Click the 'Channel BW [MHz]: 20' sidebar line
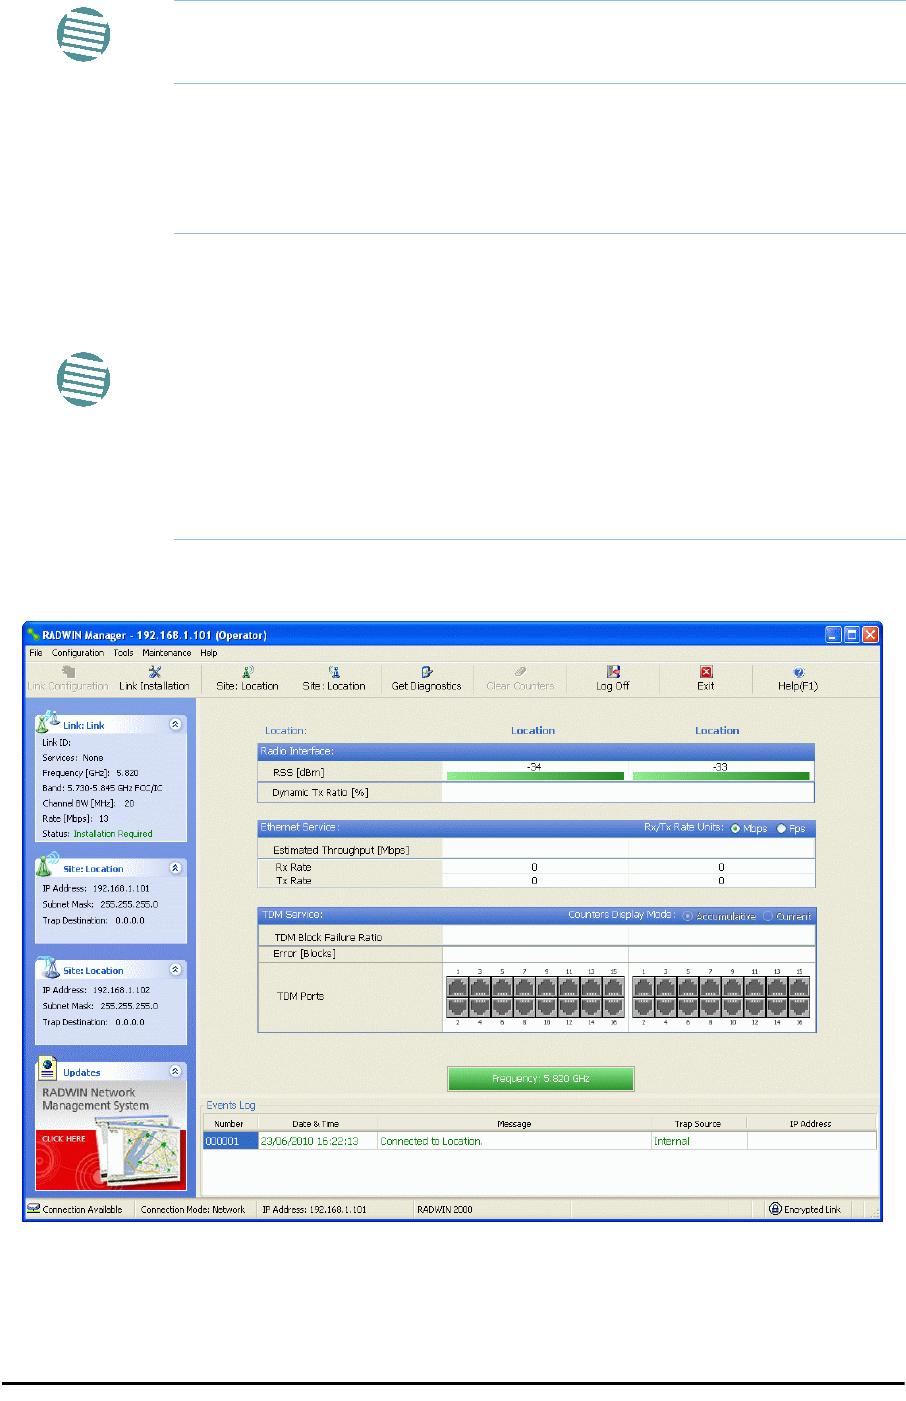The height and width of the screenshot is (1401, 906). click(88, 803)
